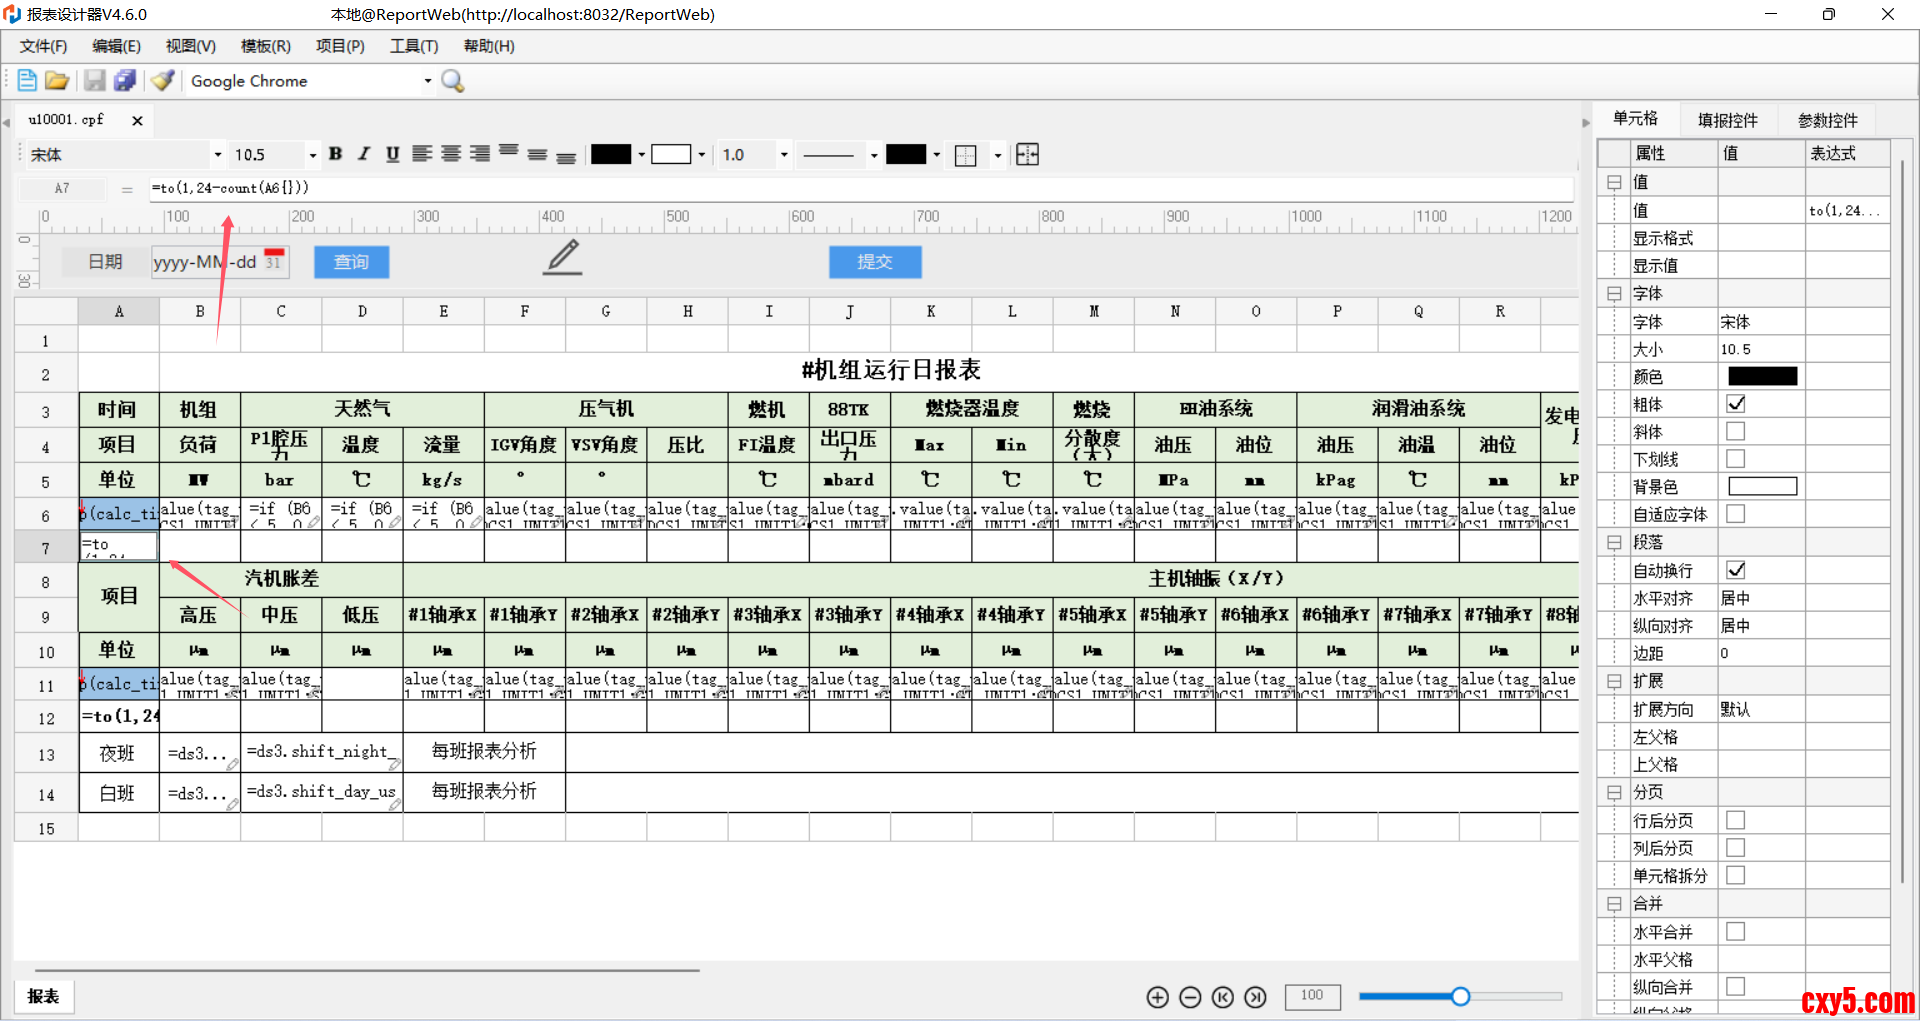Click the formula bar input field
The height and width of the screenshot is (1021, 1920).
point(860,188)
